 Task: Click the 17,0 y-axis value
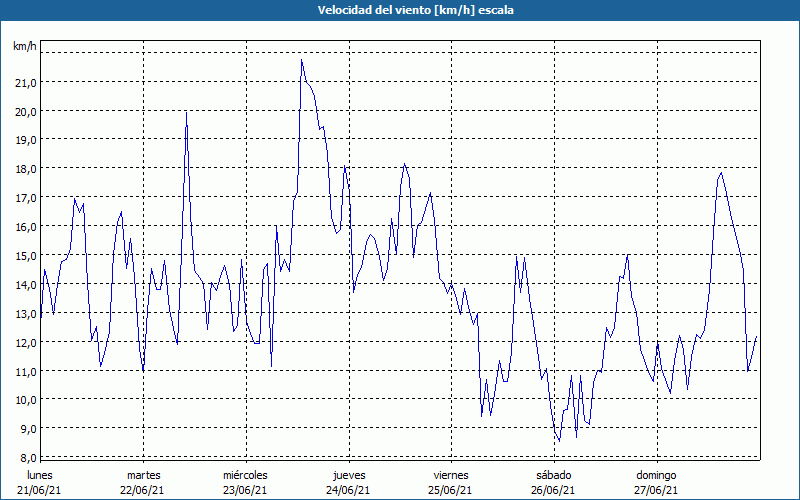coord(26,198)
